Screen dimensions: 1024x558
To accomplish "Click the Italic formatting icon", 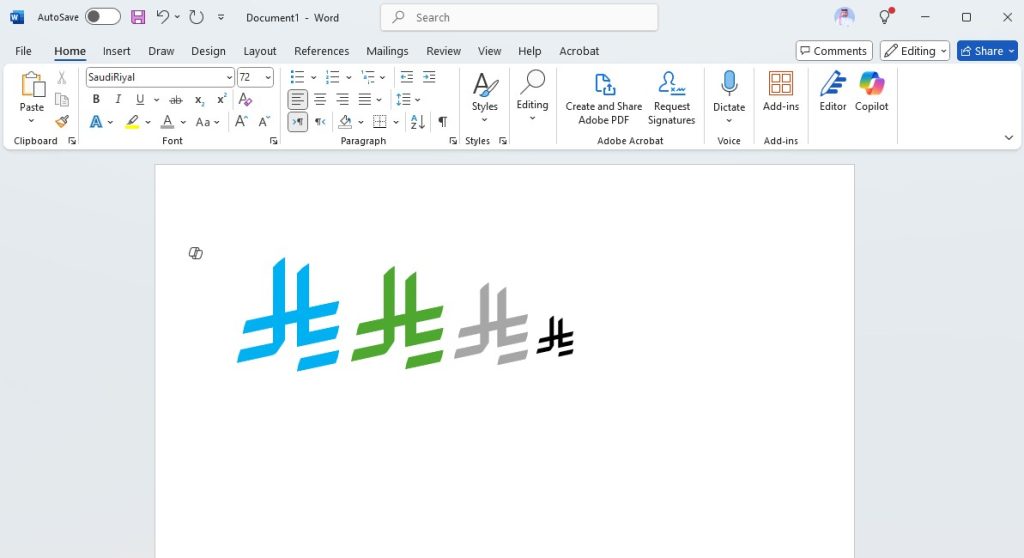I will tap(118, 99).
